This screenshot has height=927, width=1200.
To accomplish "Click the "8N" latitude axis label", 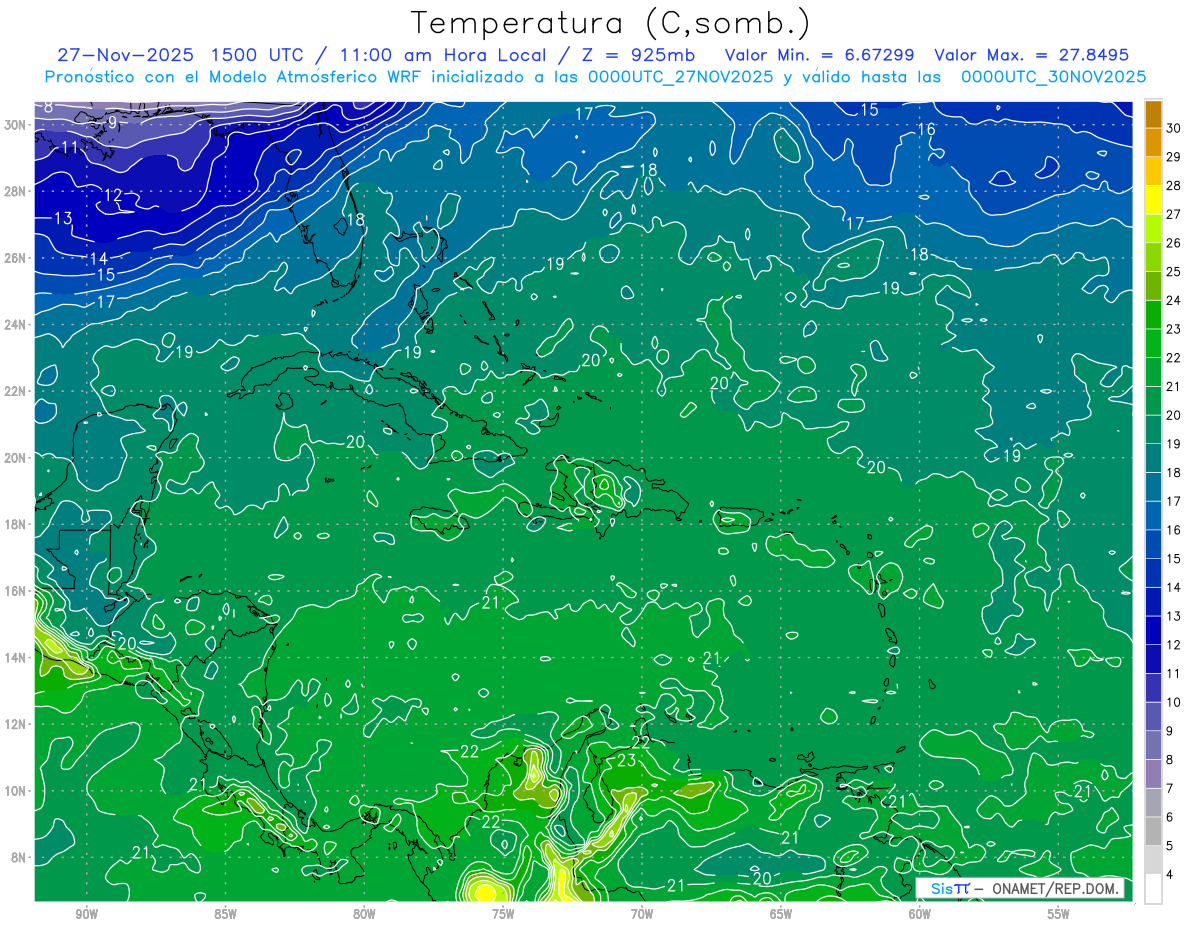I will click(x=19, y=857).
